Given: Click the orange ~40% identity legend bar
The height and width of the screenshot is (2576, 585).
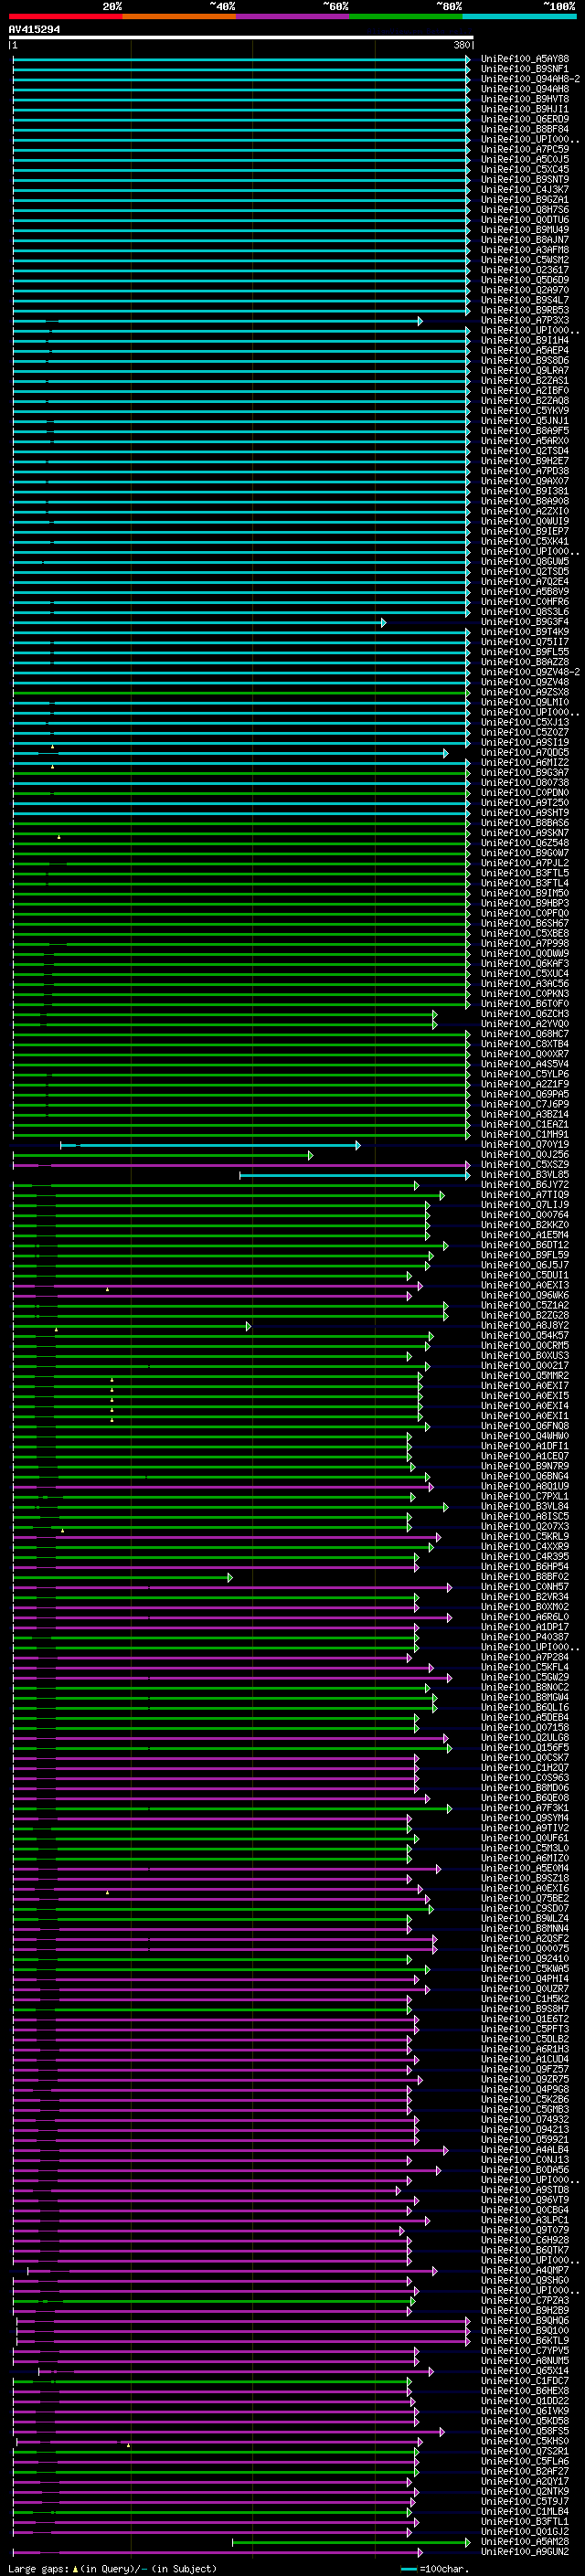Looking at the screenshot, I should tap(179, 17).
